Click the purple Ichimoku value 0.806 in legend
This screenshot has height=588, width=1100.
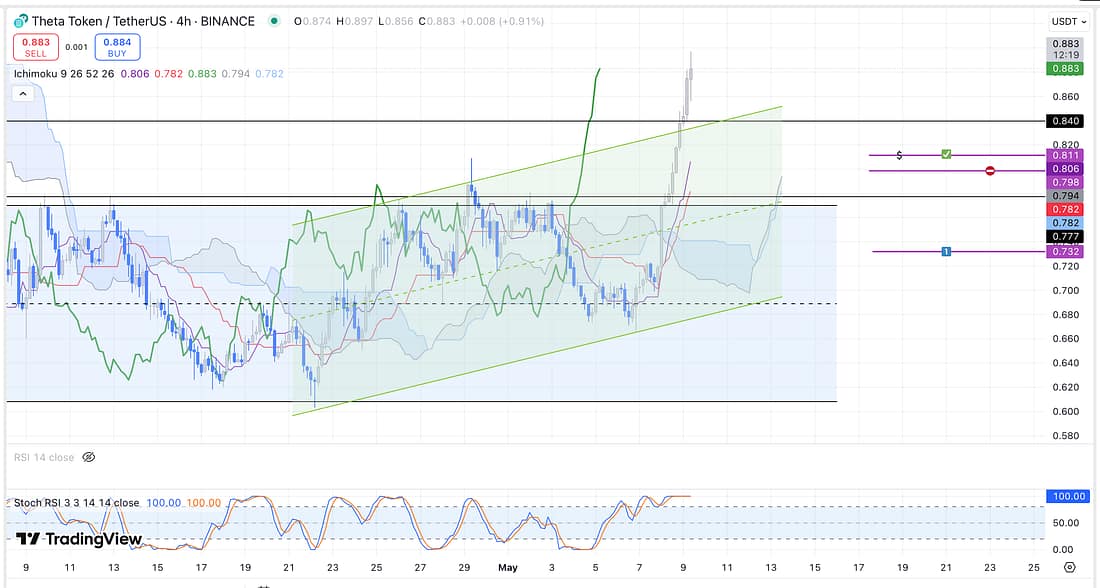tap(135, 74)
